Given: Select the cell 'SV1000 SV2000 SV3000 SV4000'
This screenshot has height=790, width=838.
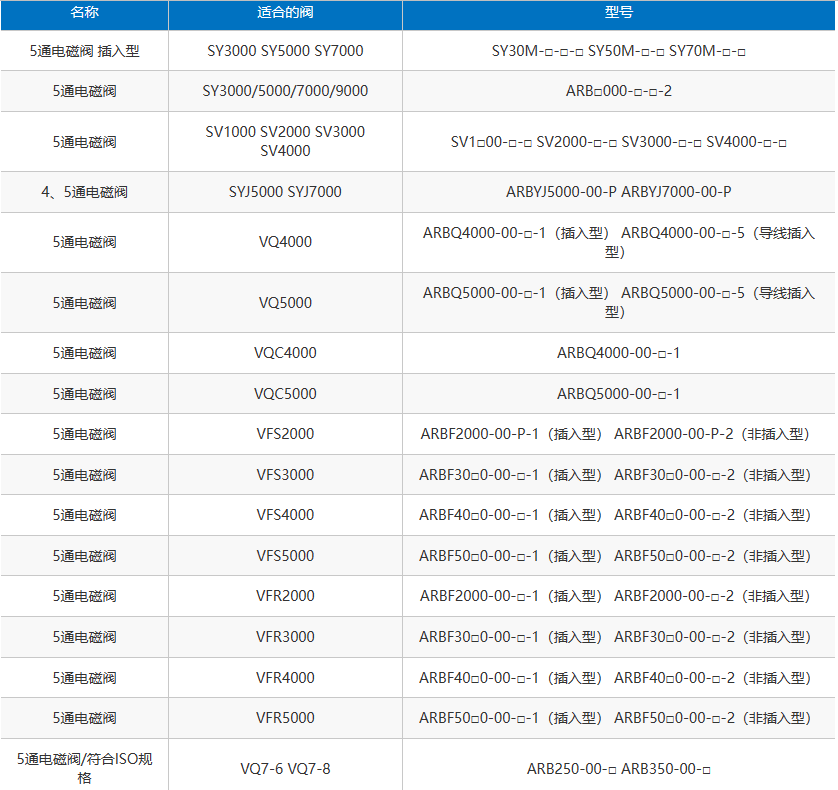Looking at the screenshot, I should point(285,142).
